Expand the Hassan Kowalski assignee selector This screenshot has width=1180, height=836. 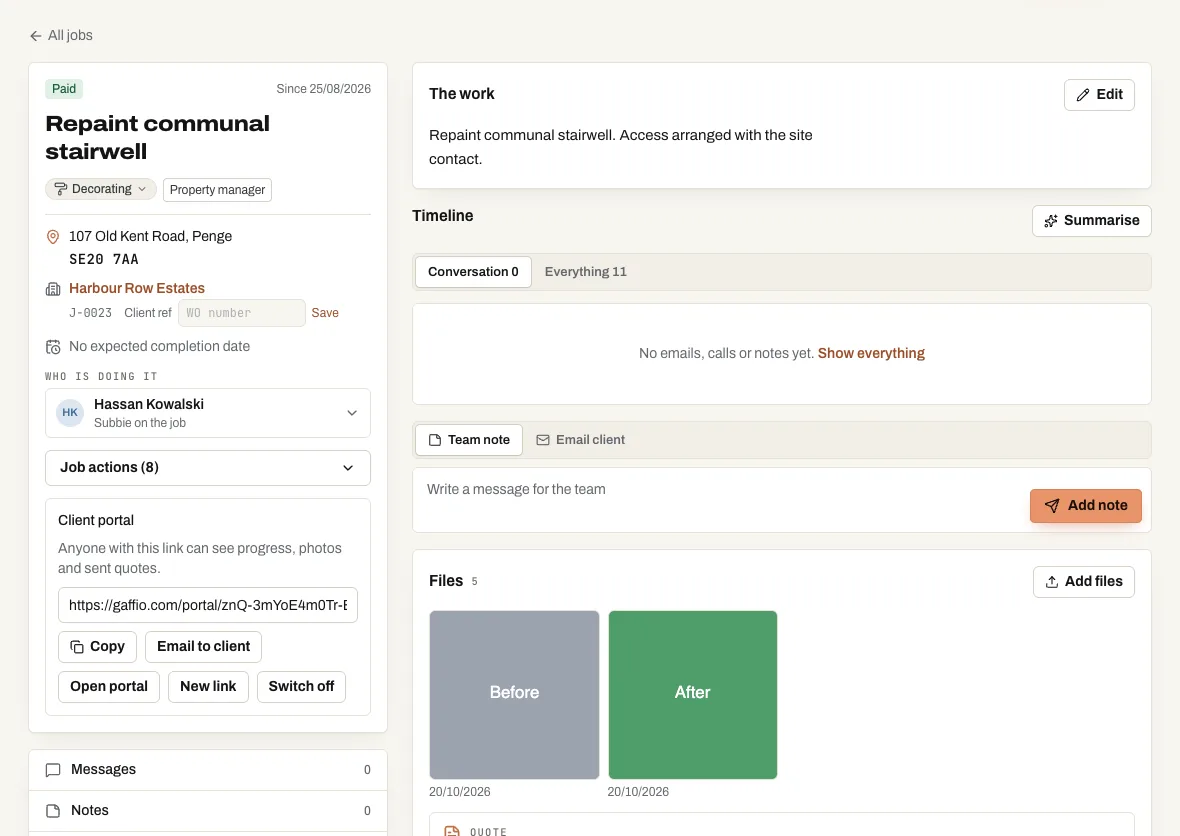(x=208, y=413)
